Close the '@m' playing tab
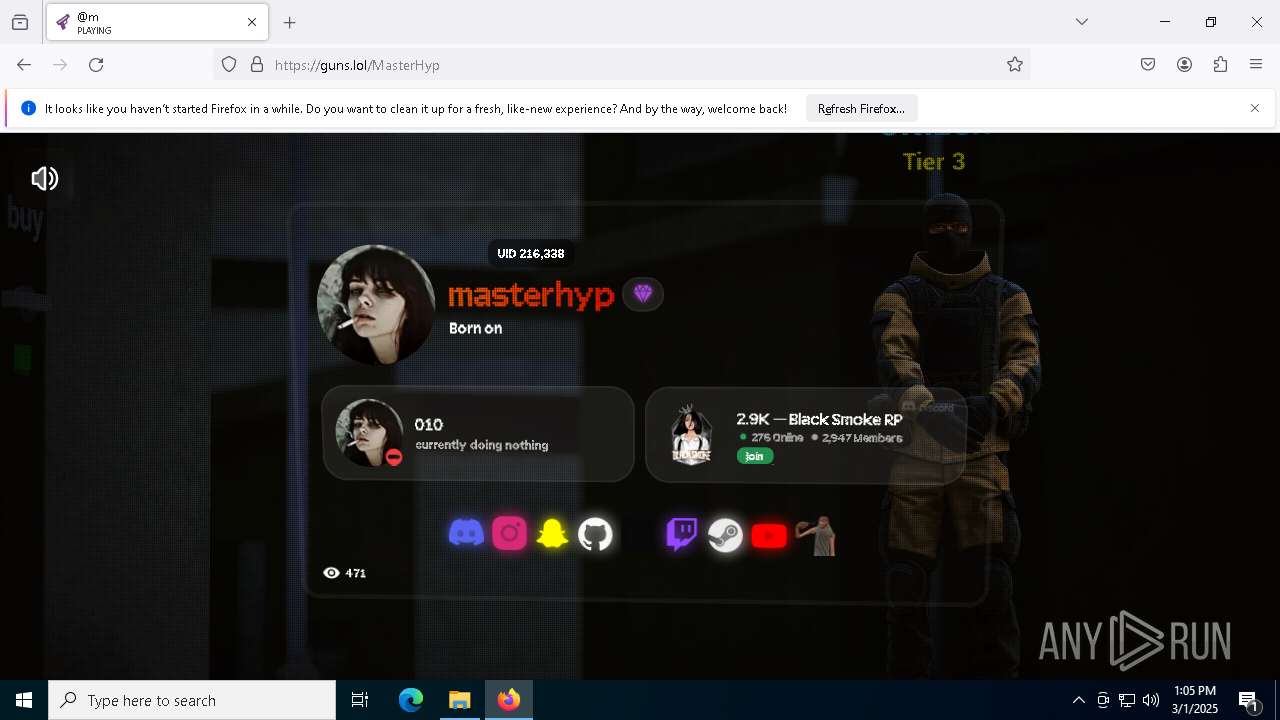 (x=252, y=22)
